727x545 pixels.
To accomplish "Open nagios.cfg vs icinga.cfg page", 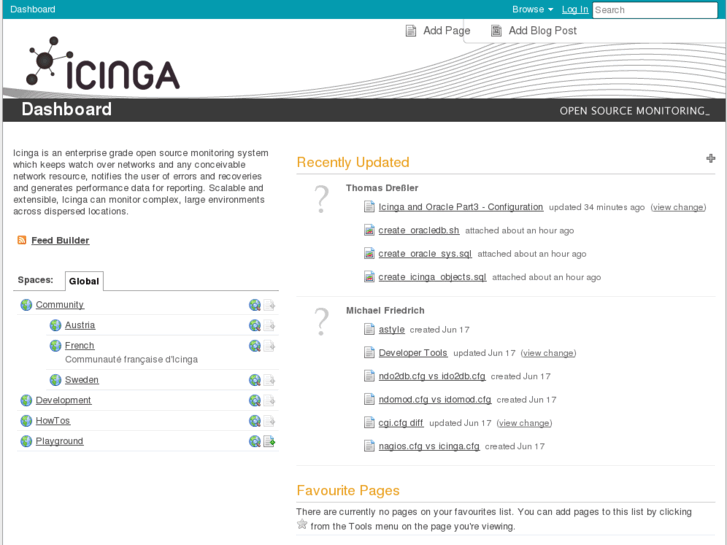I will click(x=429, y=446).
